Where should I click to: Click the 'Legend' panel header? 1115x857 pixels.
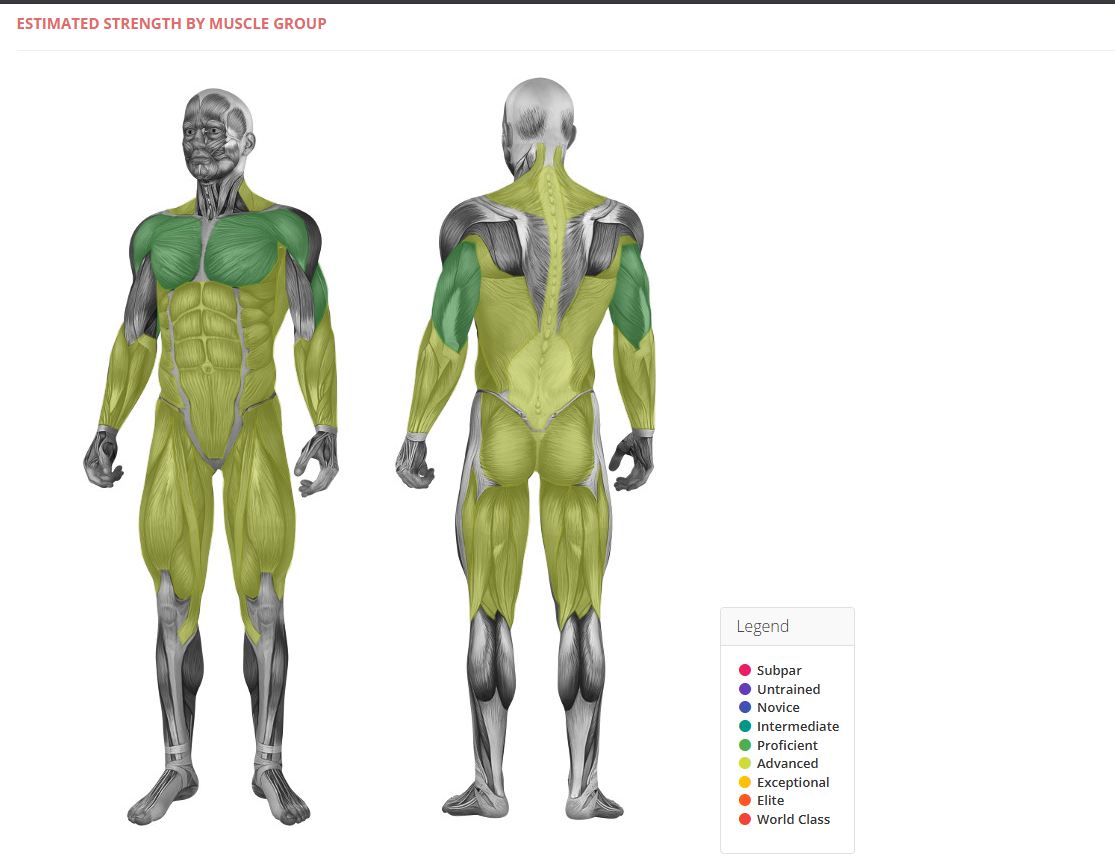[x=787, y=627]
